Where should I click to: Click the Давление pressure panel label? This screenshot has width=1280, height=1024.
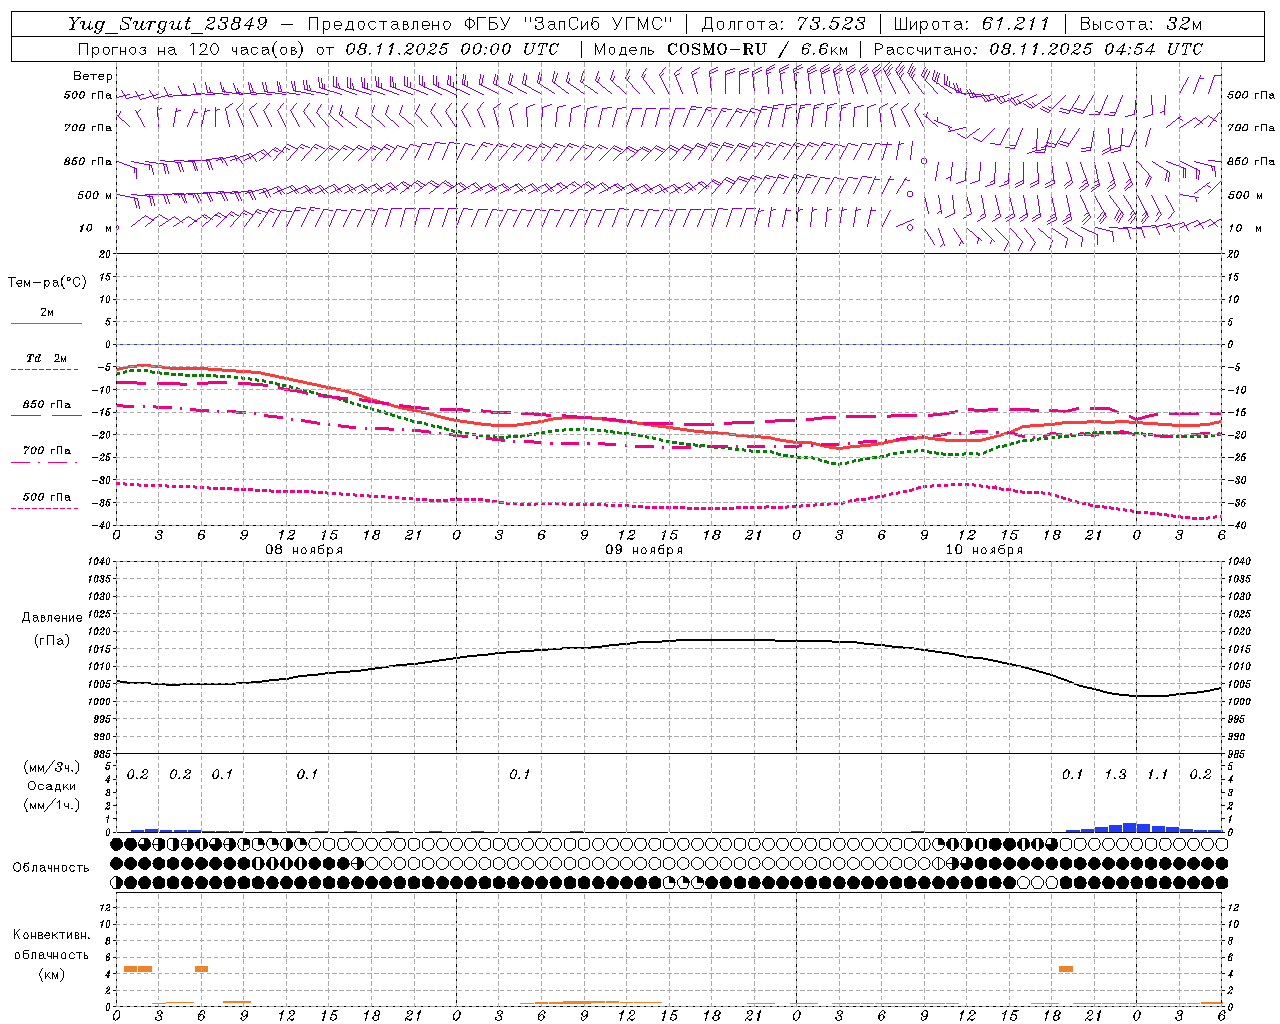52,618
